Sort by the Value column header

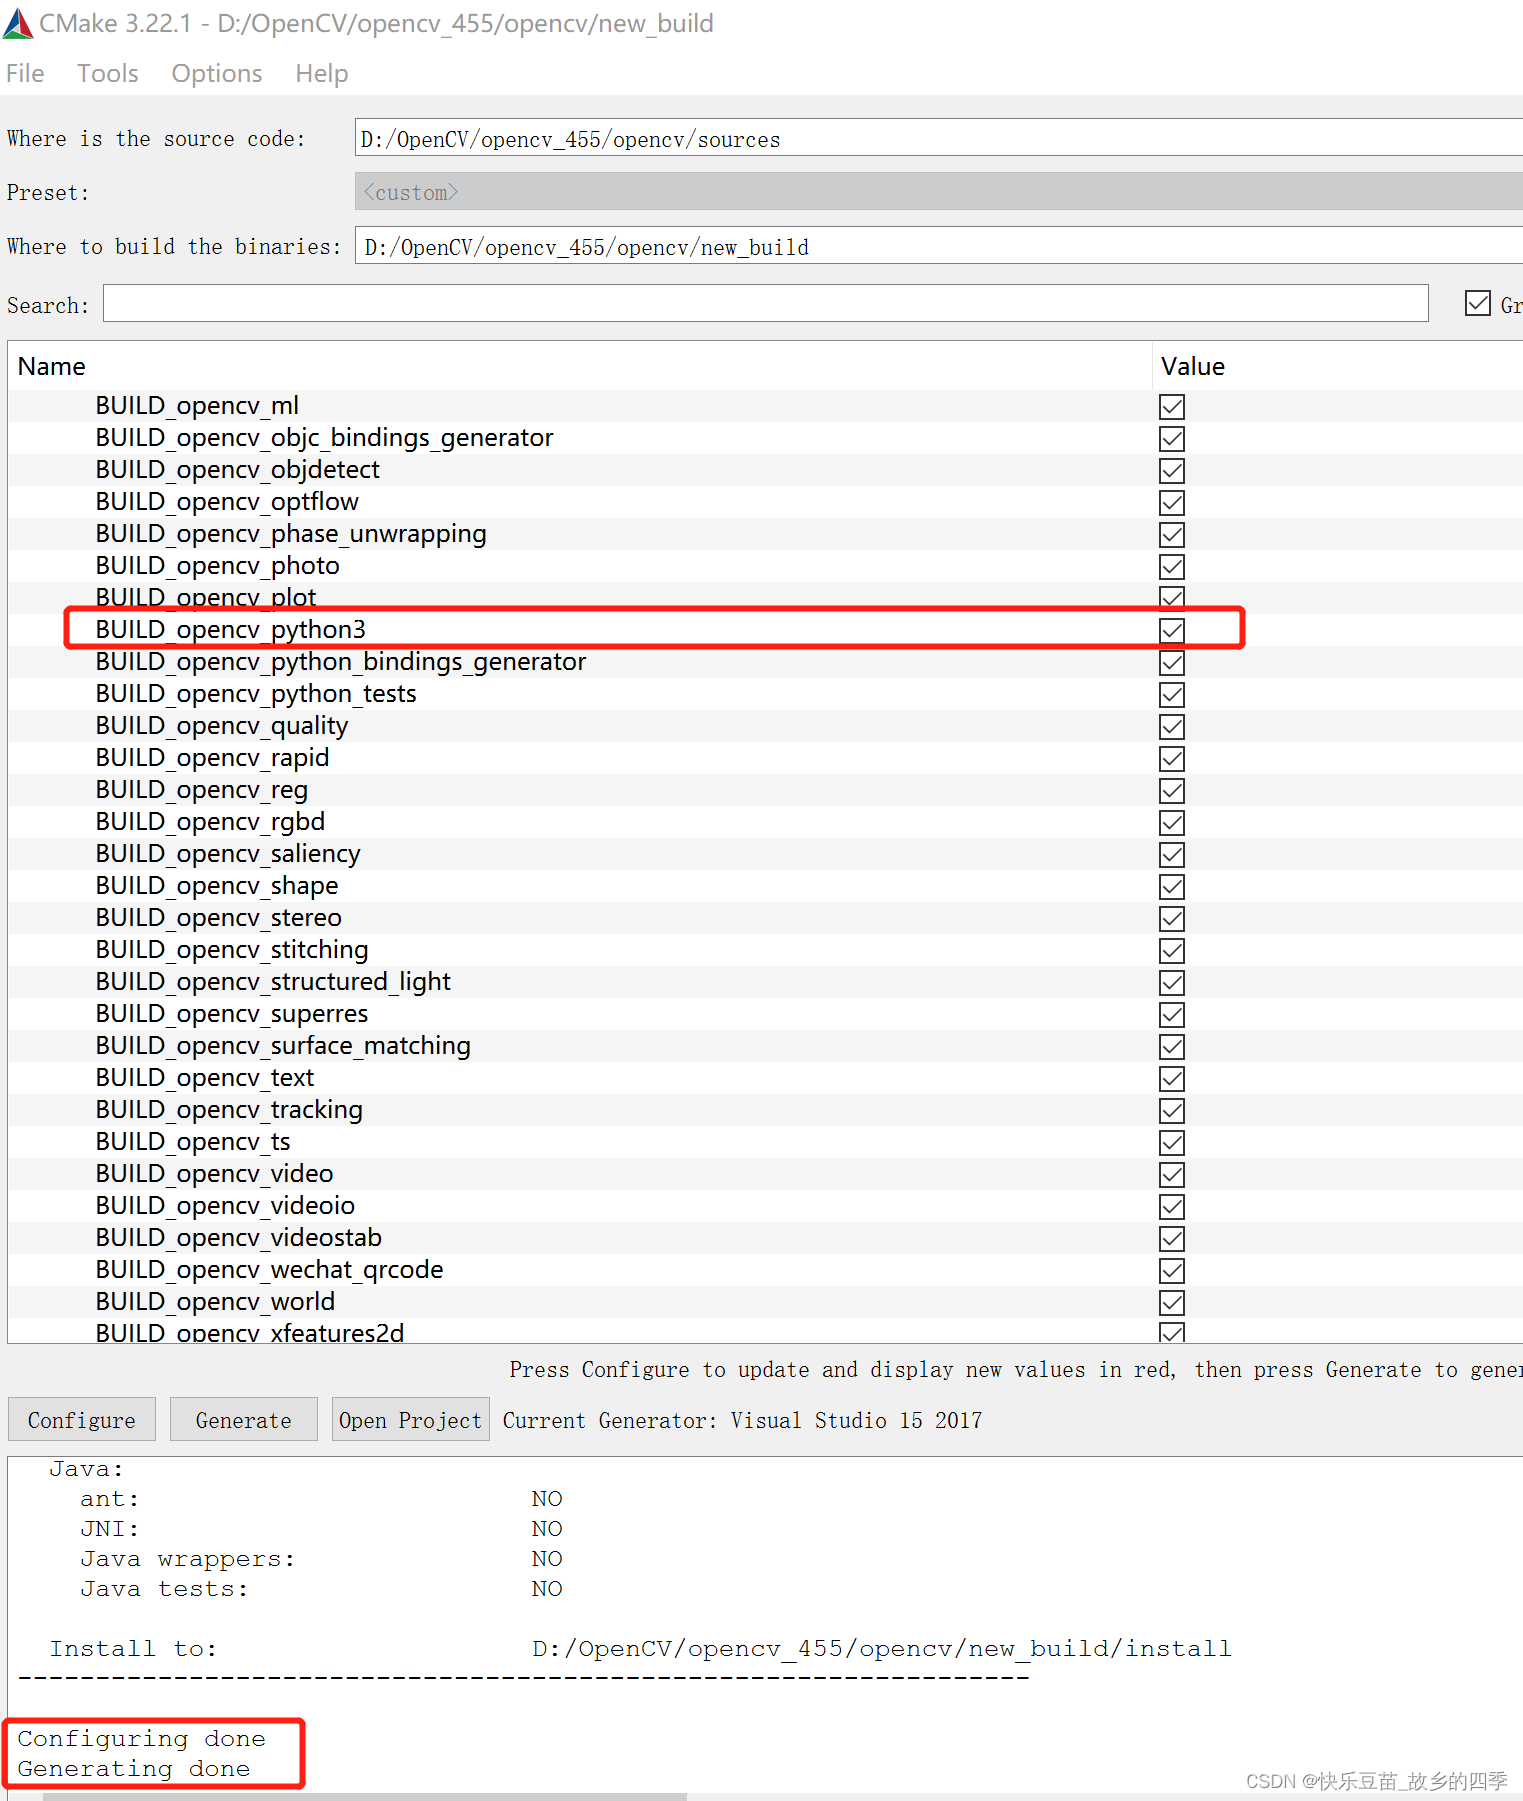tap(1193, 366)
